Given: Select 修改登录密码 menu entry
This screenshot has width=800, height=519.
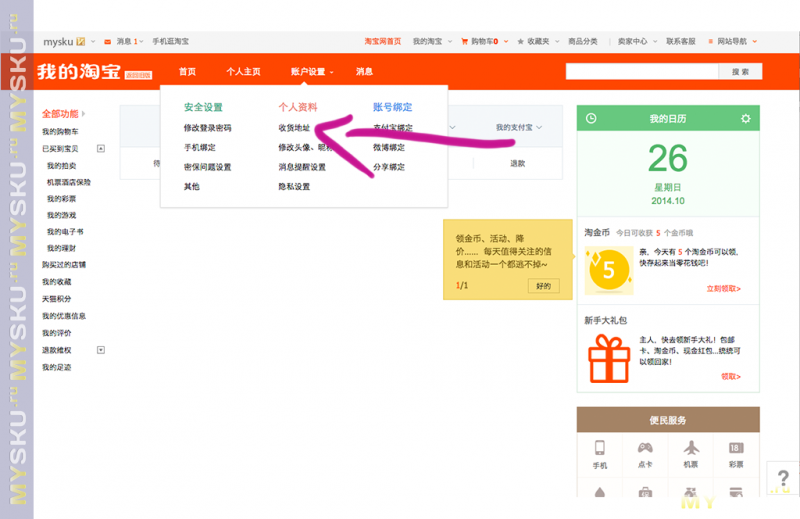Looking at the screenshot, I should pyautogui.click(x=207, y=128).
